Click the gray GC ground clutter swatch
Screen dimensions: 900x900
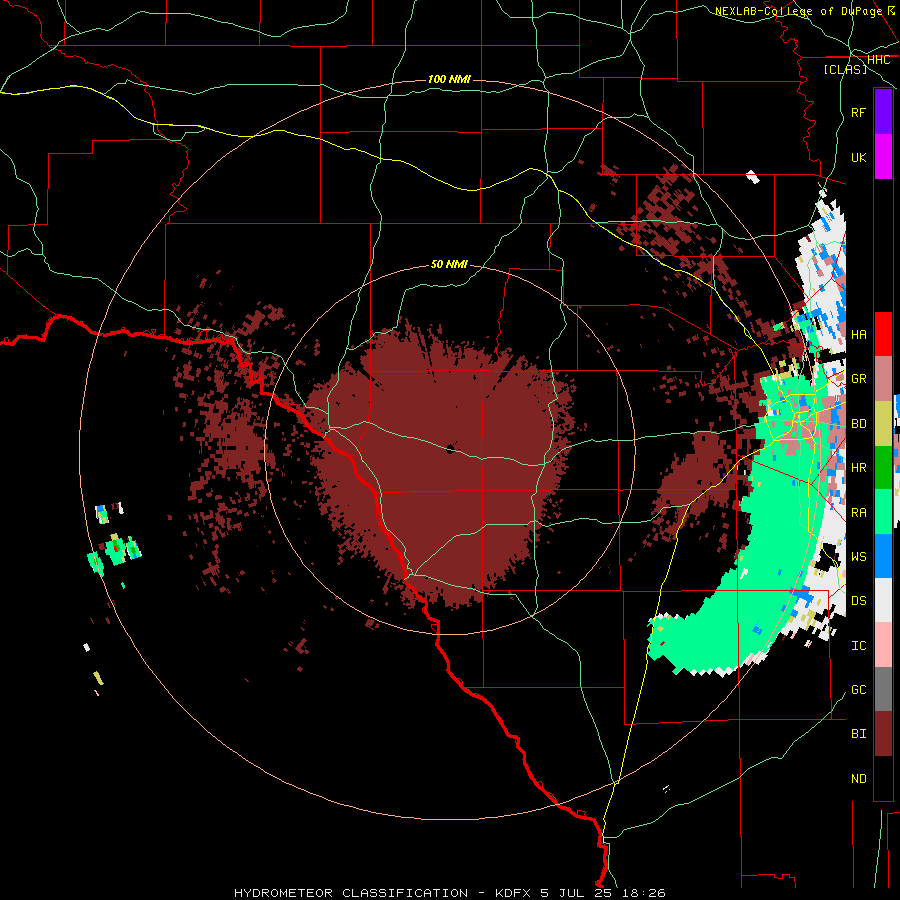(x=883, y=689)
